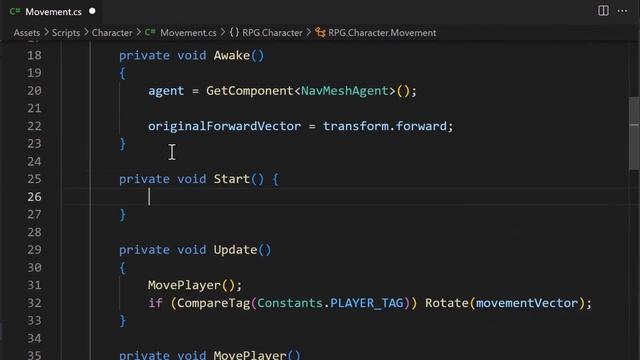Viewport: 640px width, 360px height.
Task: Click the class icon before RPG.Character.Movement
Action: (x=320, y=33)
